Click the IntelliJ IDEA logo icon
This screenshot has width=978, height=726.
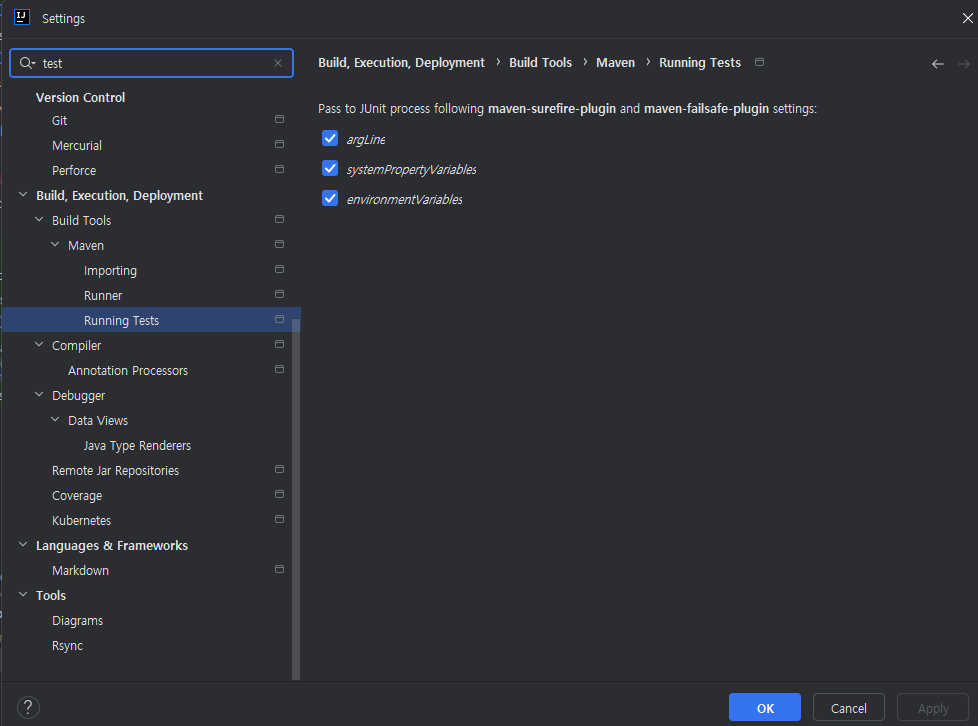(22, 17)
